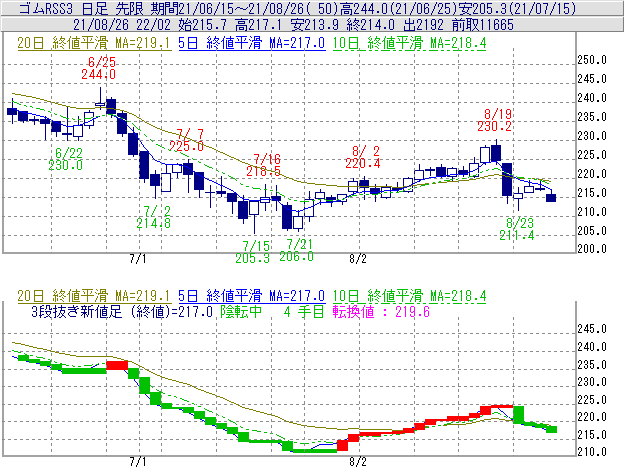Image resolution: width=624 pixels, height=475 pixels.
Task: Click the 8/2 date label under lower chart
Action: point(358,462)
